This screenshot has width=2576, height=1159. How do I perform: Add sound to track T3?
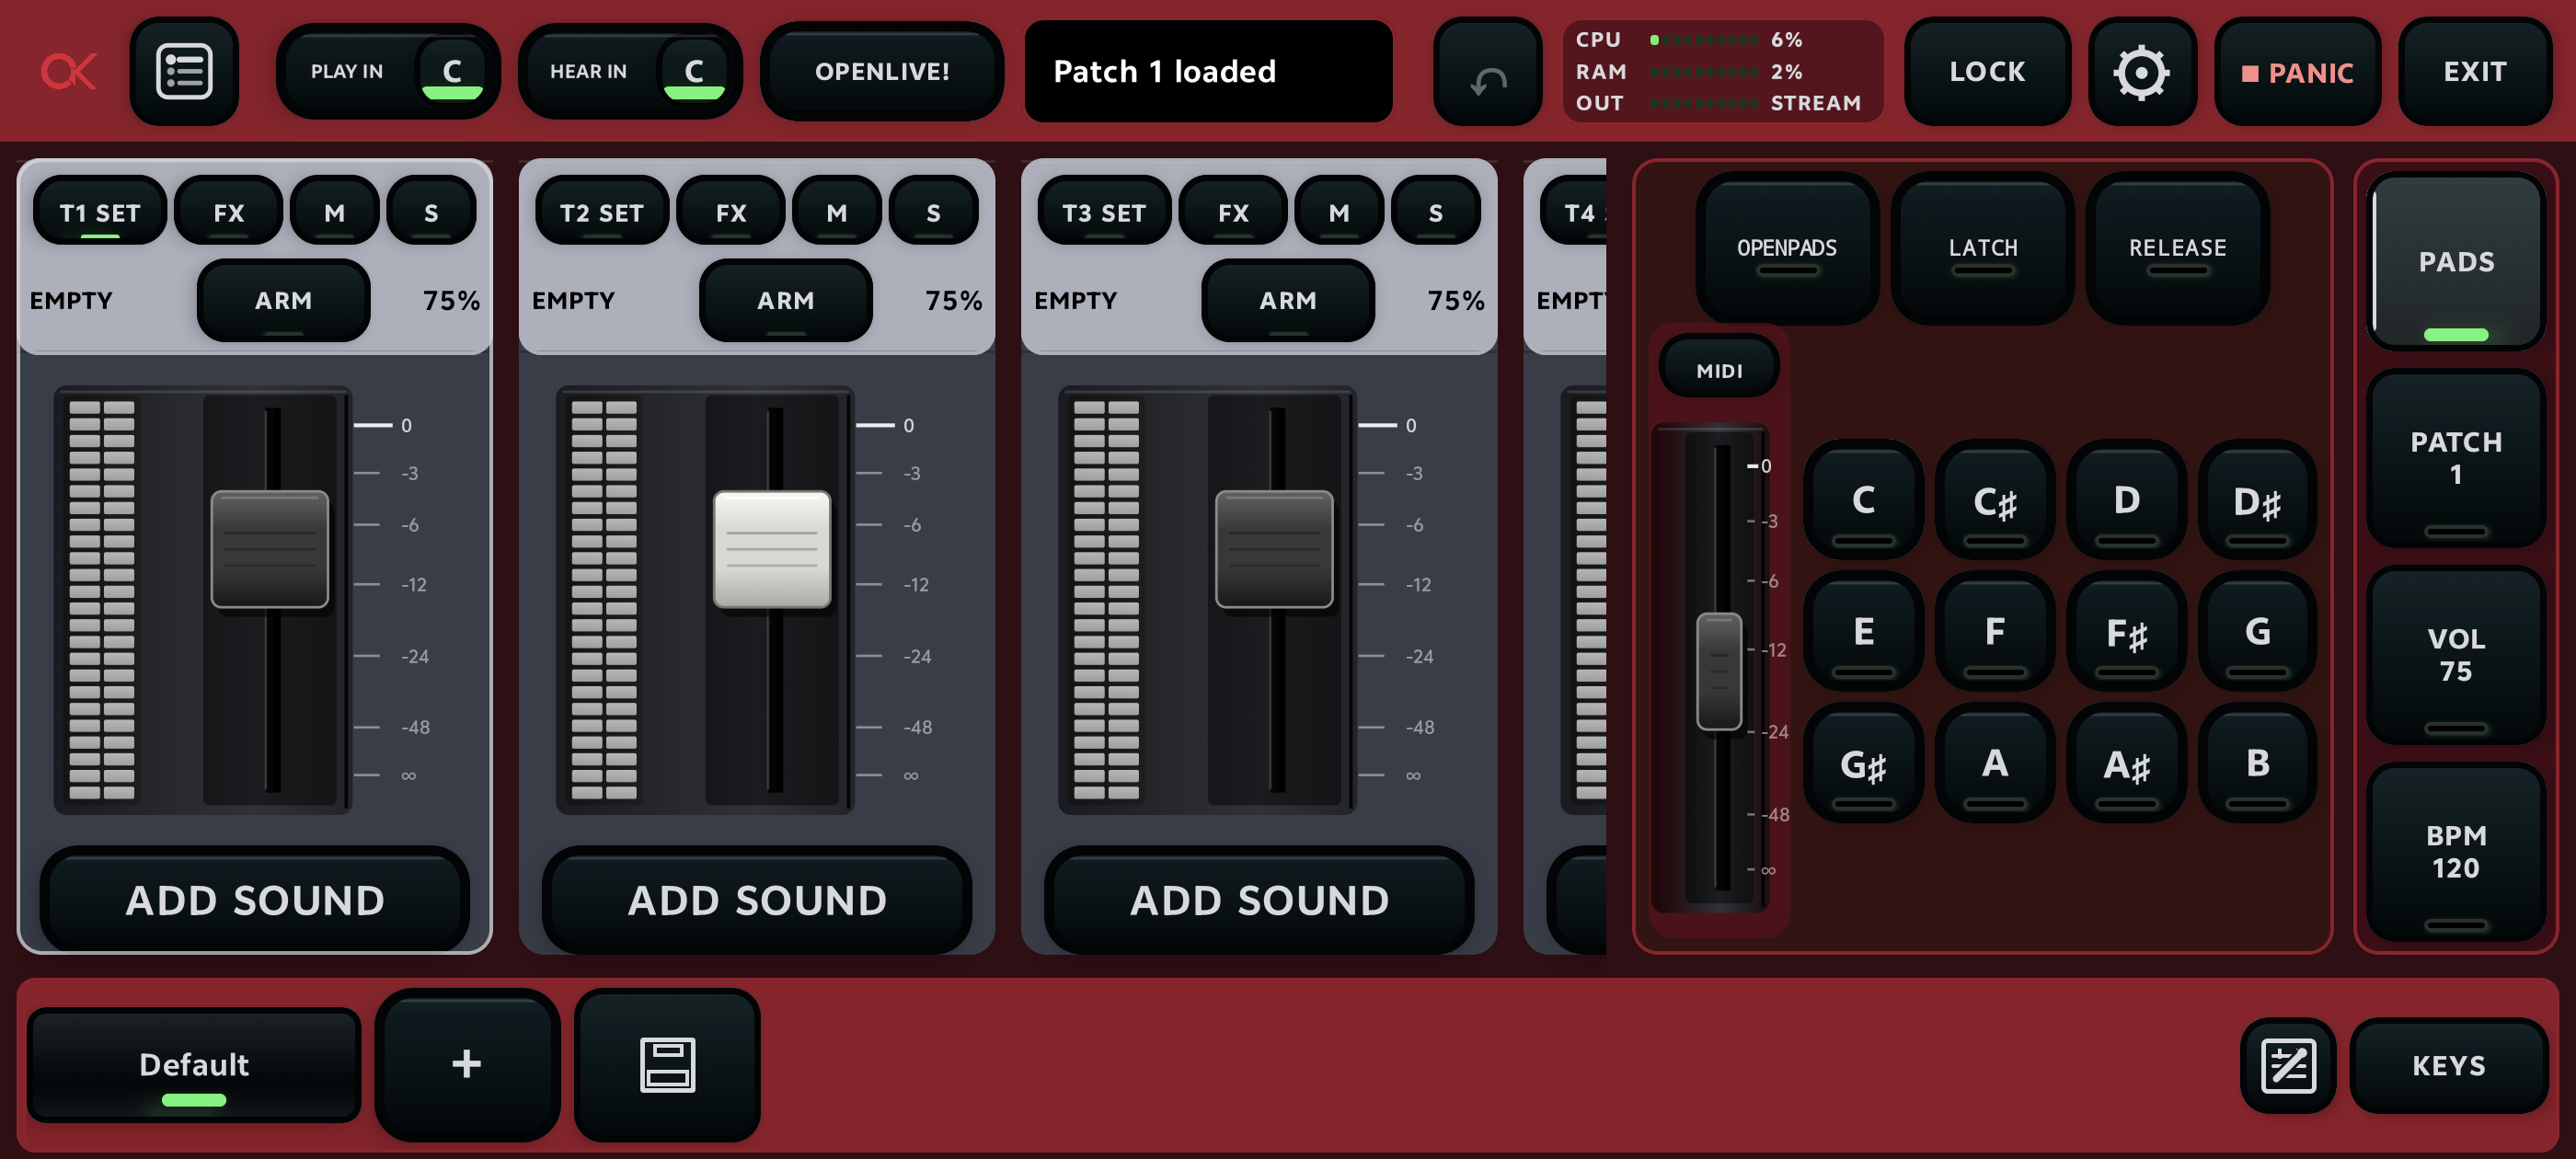pyautogui.click(x=1259, y=900)
